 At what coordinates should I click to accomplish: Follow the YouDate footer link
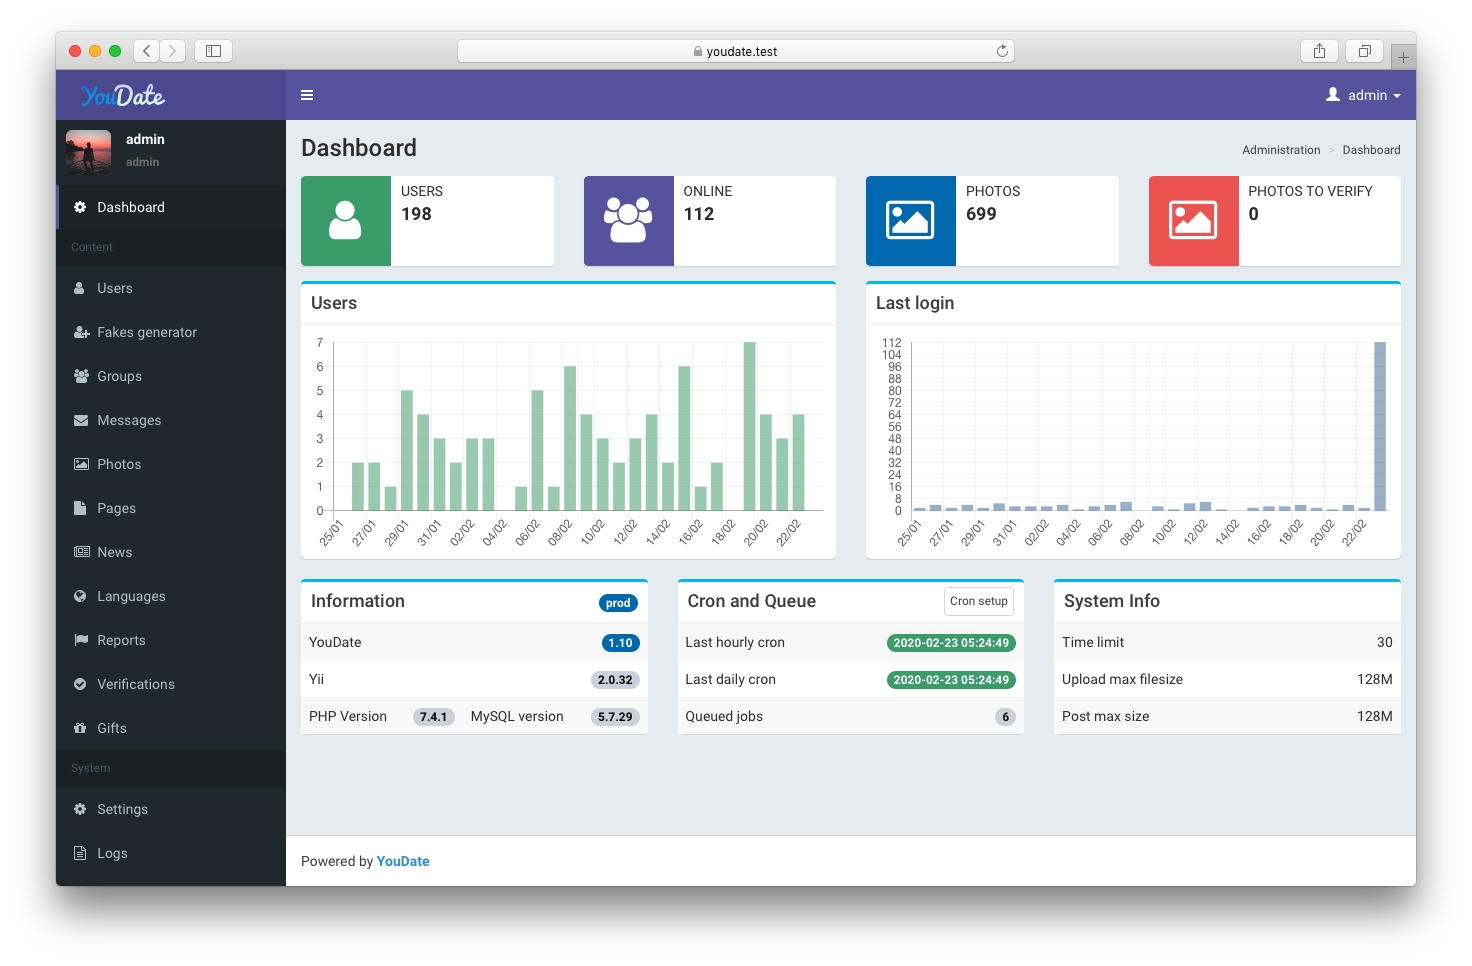(403, 861)
